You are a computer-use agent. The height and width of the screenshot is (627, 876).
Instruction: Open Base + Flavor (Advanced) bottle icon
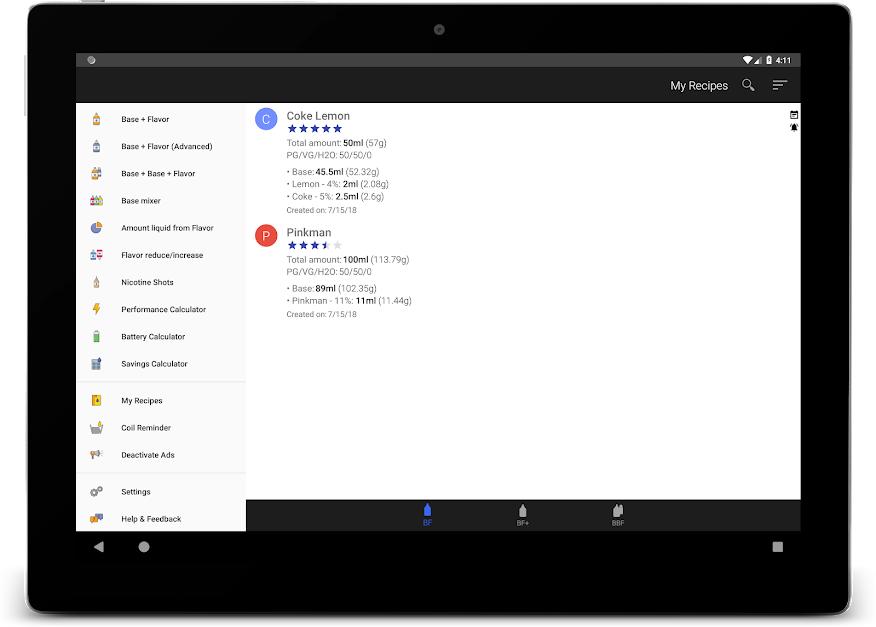96,146
